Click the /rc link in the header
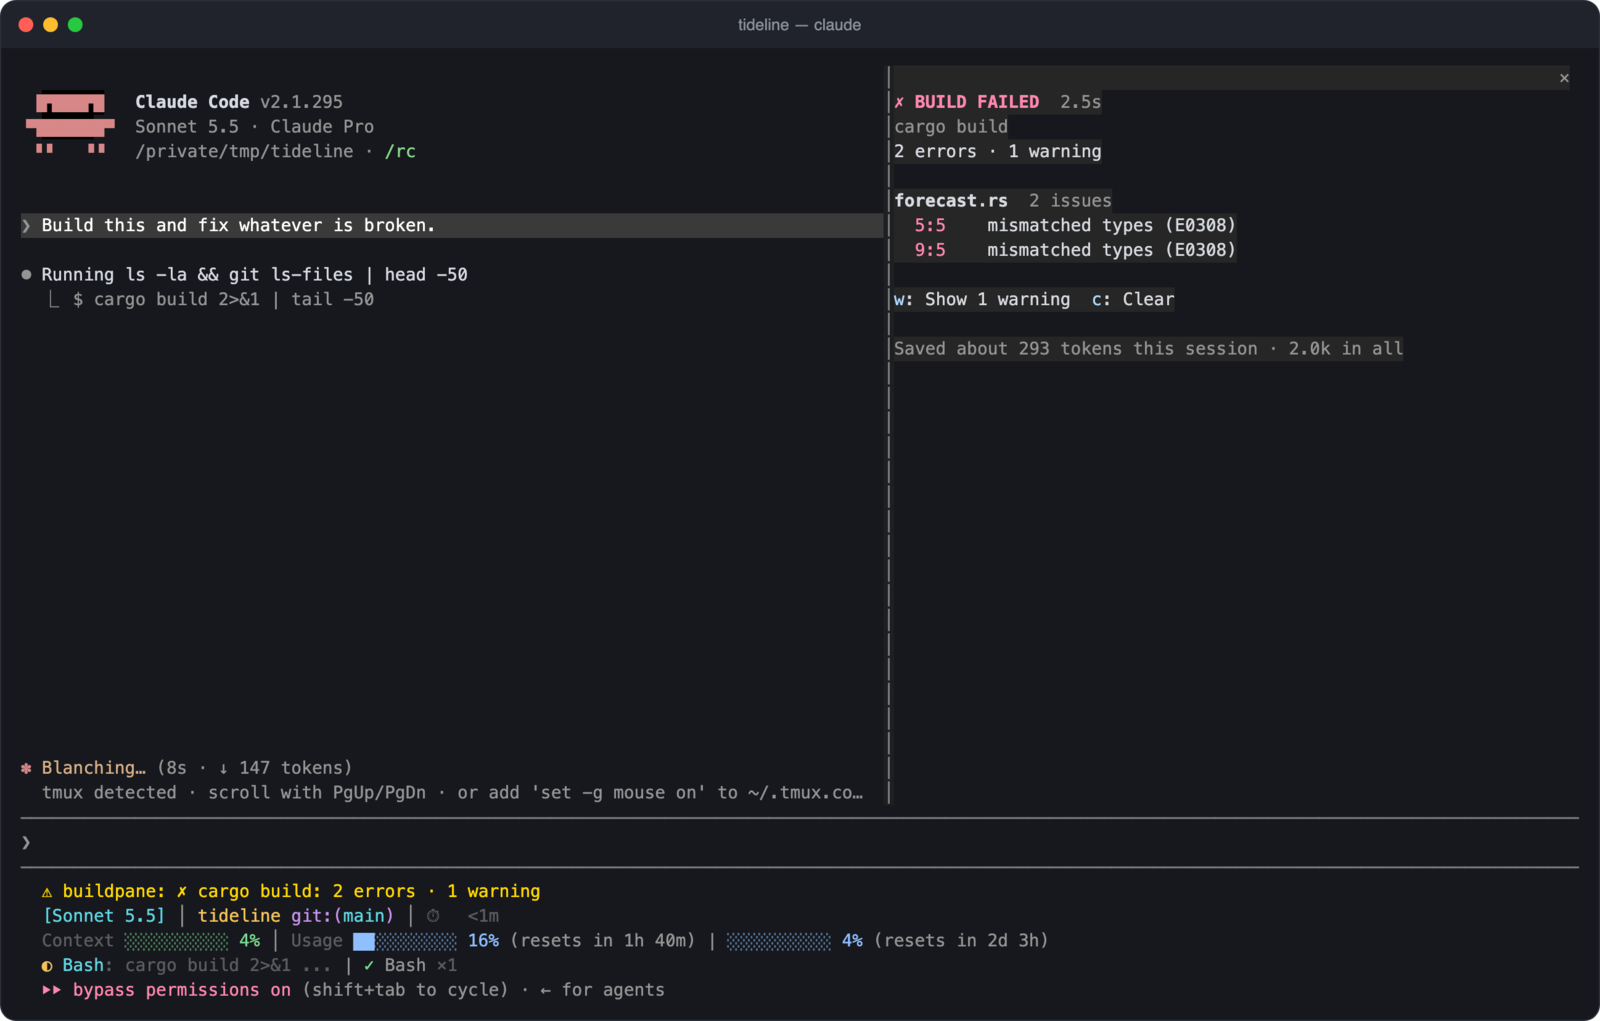 (400, 151)
